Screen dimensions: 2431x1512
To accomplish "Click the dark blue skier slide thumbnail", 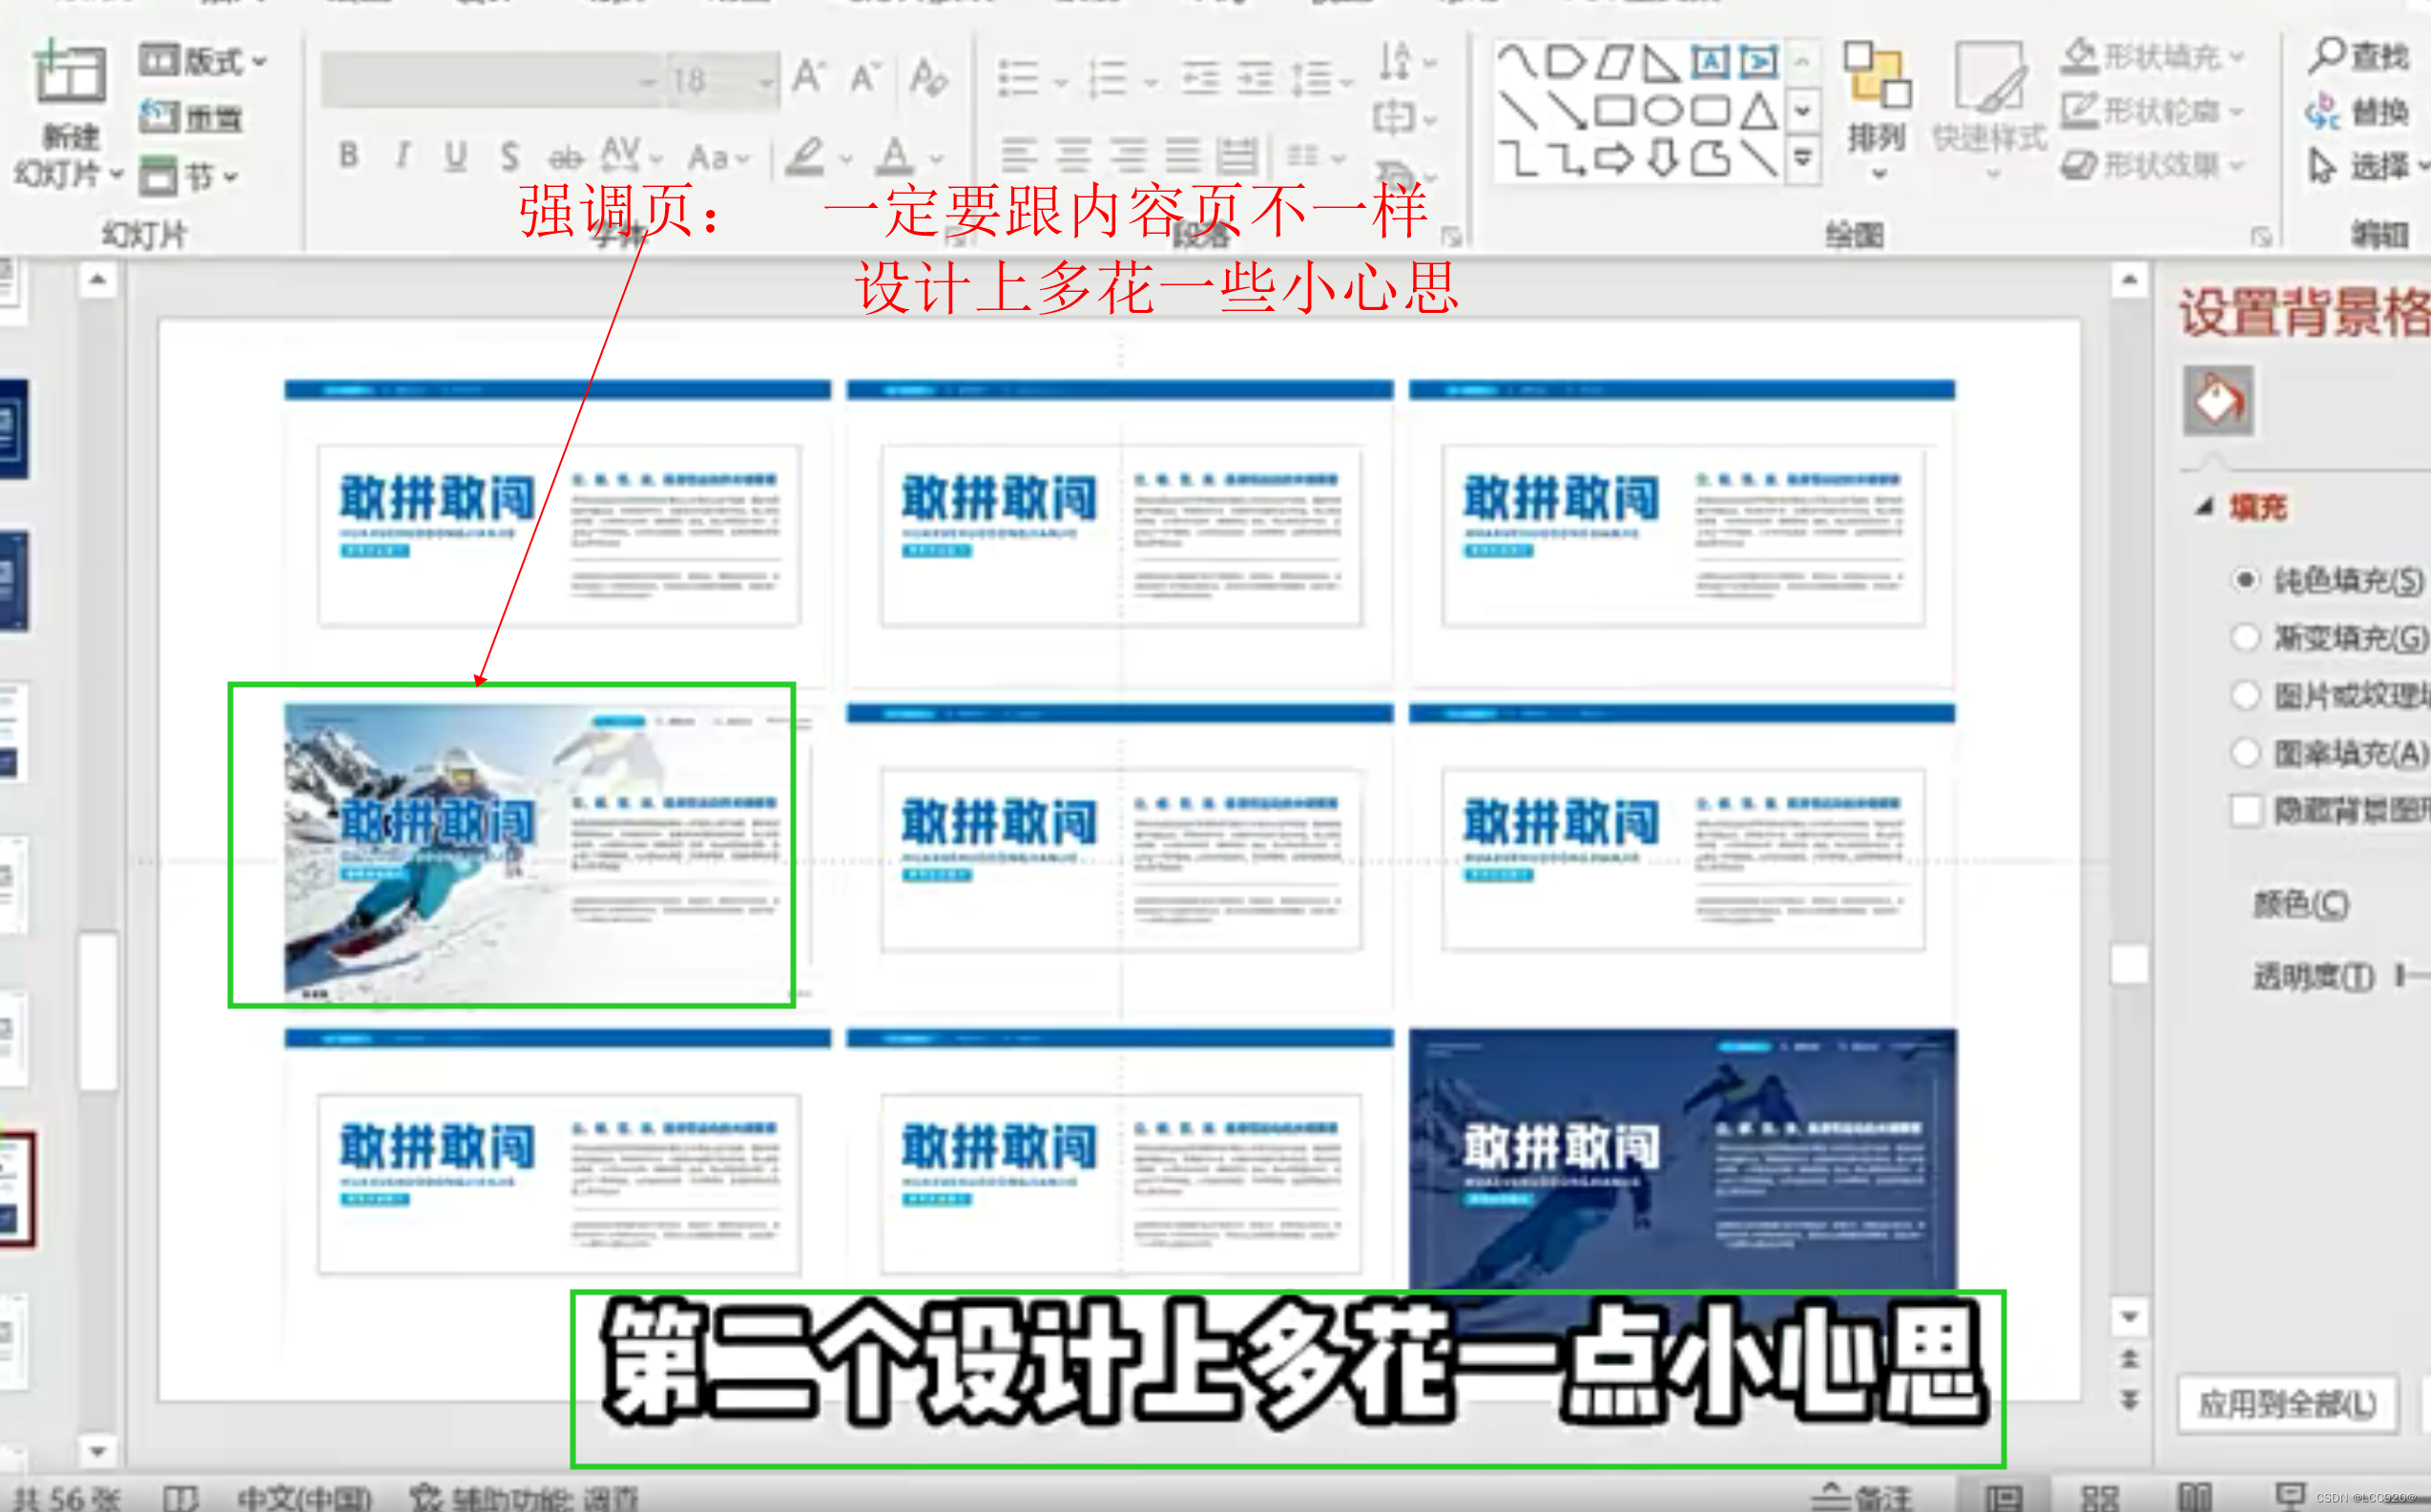I will click(x=1681, y=1158).
